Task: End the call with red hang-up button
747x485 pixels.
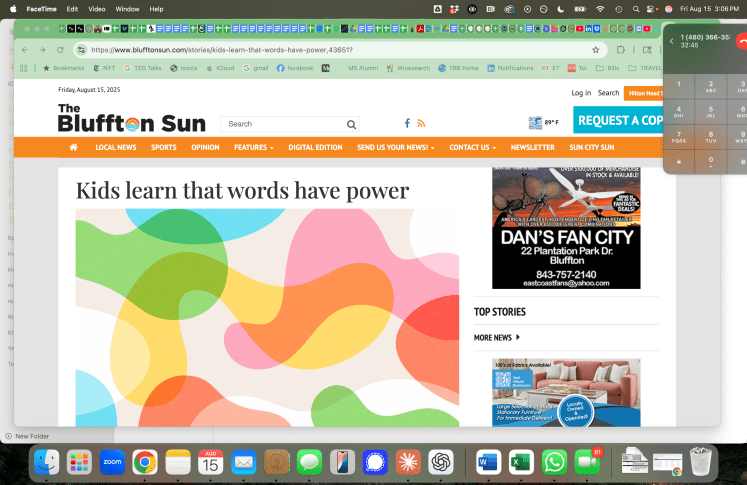Action: coord(741,41)
